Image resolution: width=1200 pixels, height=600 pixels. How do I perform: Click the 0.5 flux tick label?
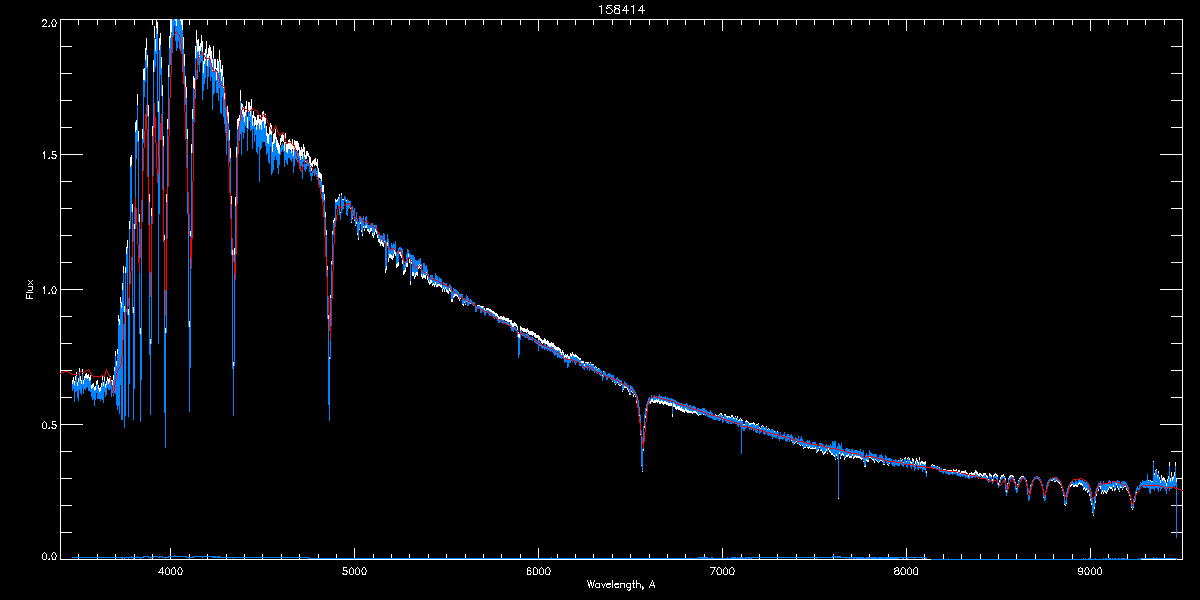(x=49, y=424)
